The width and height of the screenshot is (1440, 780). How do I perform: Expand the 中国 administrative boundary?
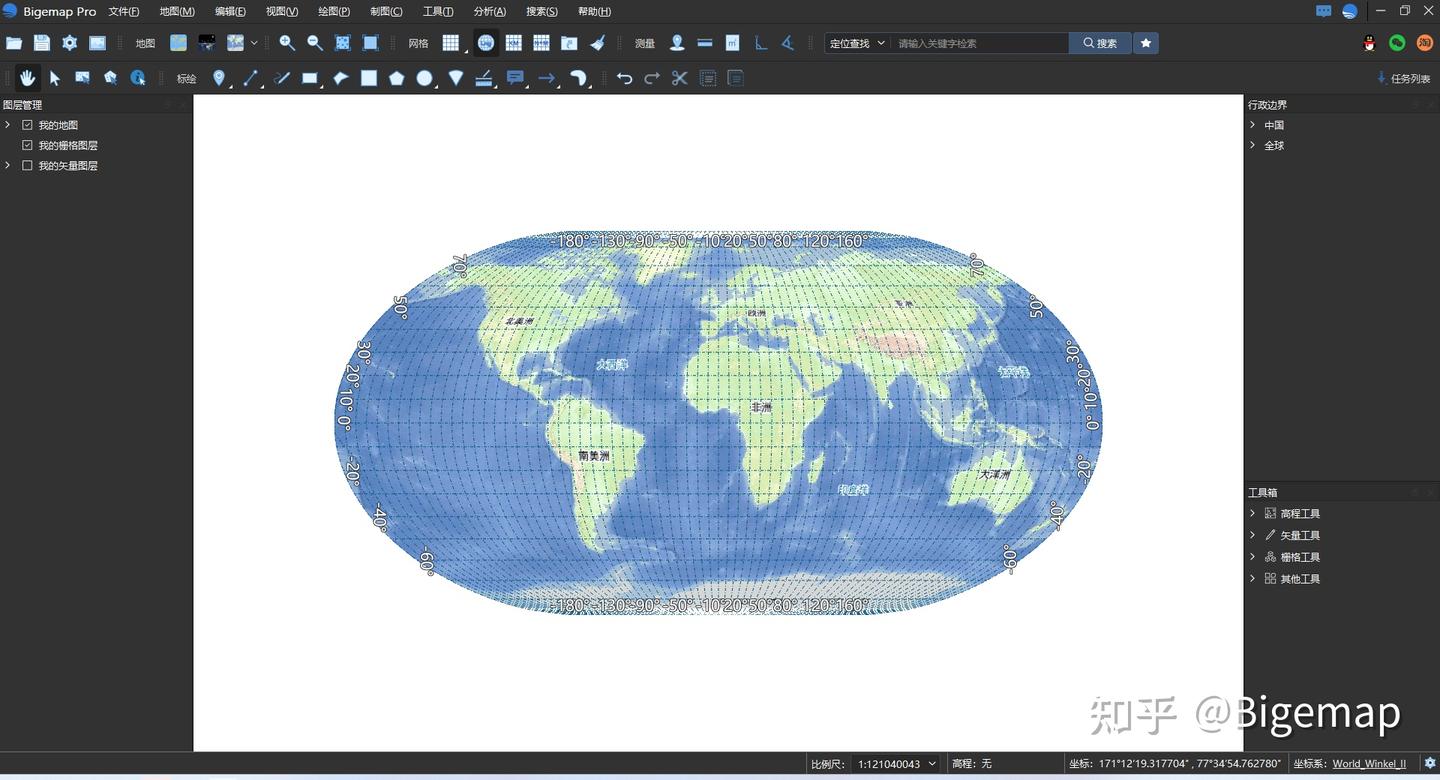(1252, 125)
